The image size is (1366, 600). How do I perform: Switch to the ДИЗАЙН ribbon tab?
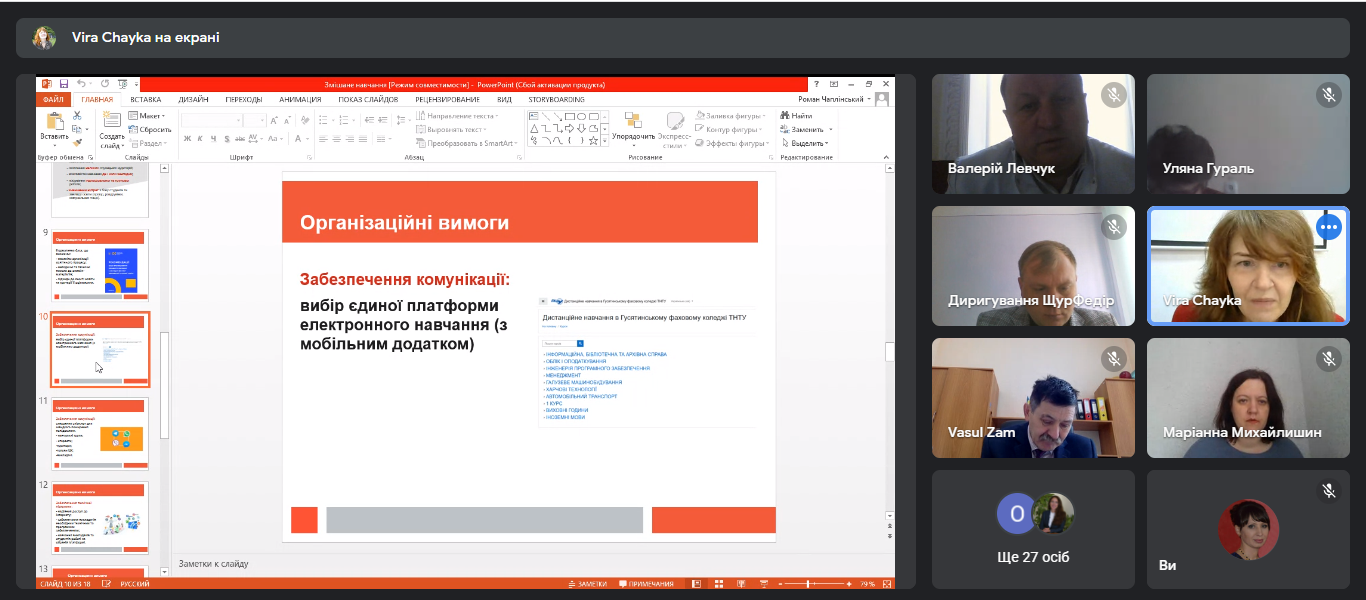193,99
